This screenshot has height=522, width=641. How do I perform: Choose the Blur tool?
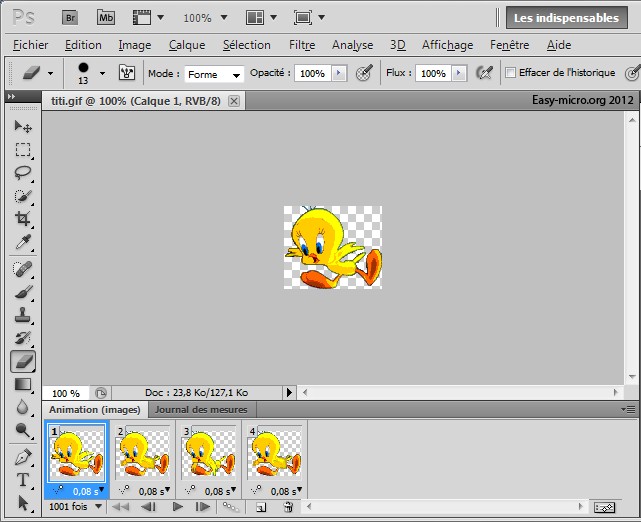click(23, 407)
